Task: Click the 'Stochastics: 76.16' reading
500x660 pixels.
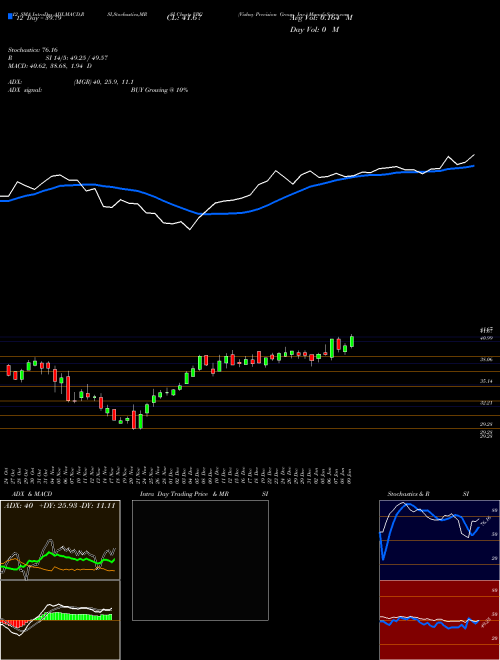Action: pyautogui.click(x=32, y=50)
